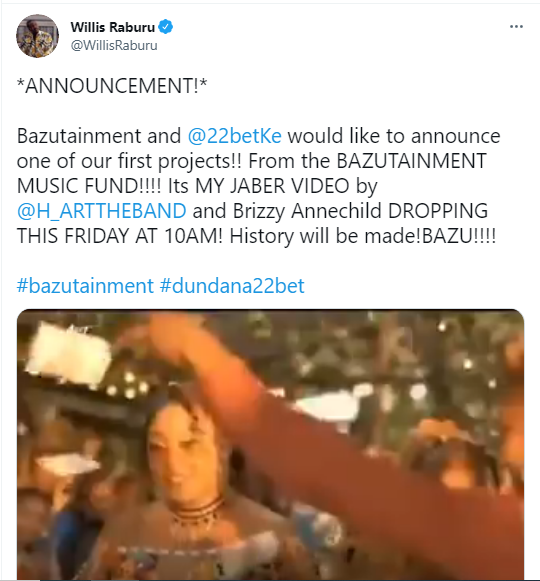Screen dimensions: 540x581
Task: Open the Willis Raburu display name profile link
Action: [x=113, y=27]
